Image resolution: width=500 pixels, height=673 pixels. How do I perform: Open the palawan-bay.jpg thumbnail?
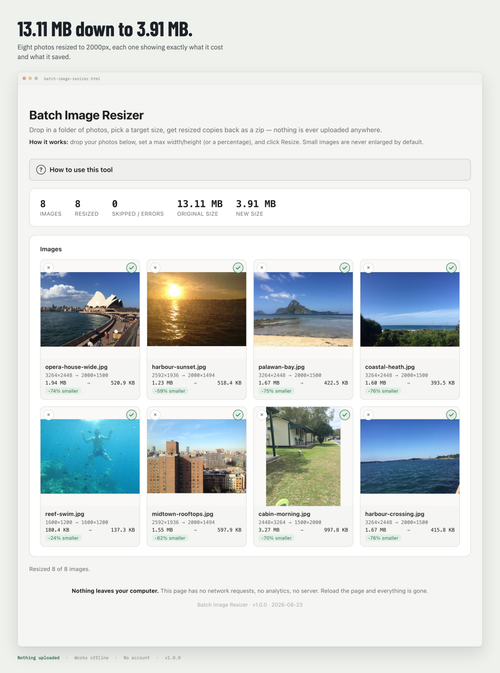point(303,309)
